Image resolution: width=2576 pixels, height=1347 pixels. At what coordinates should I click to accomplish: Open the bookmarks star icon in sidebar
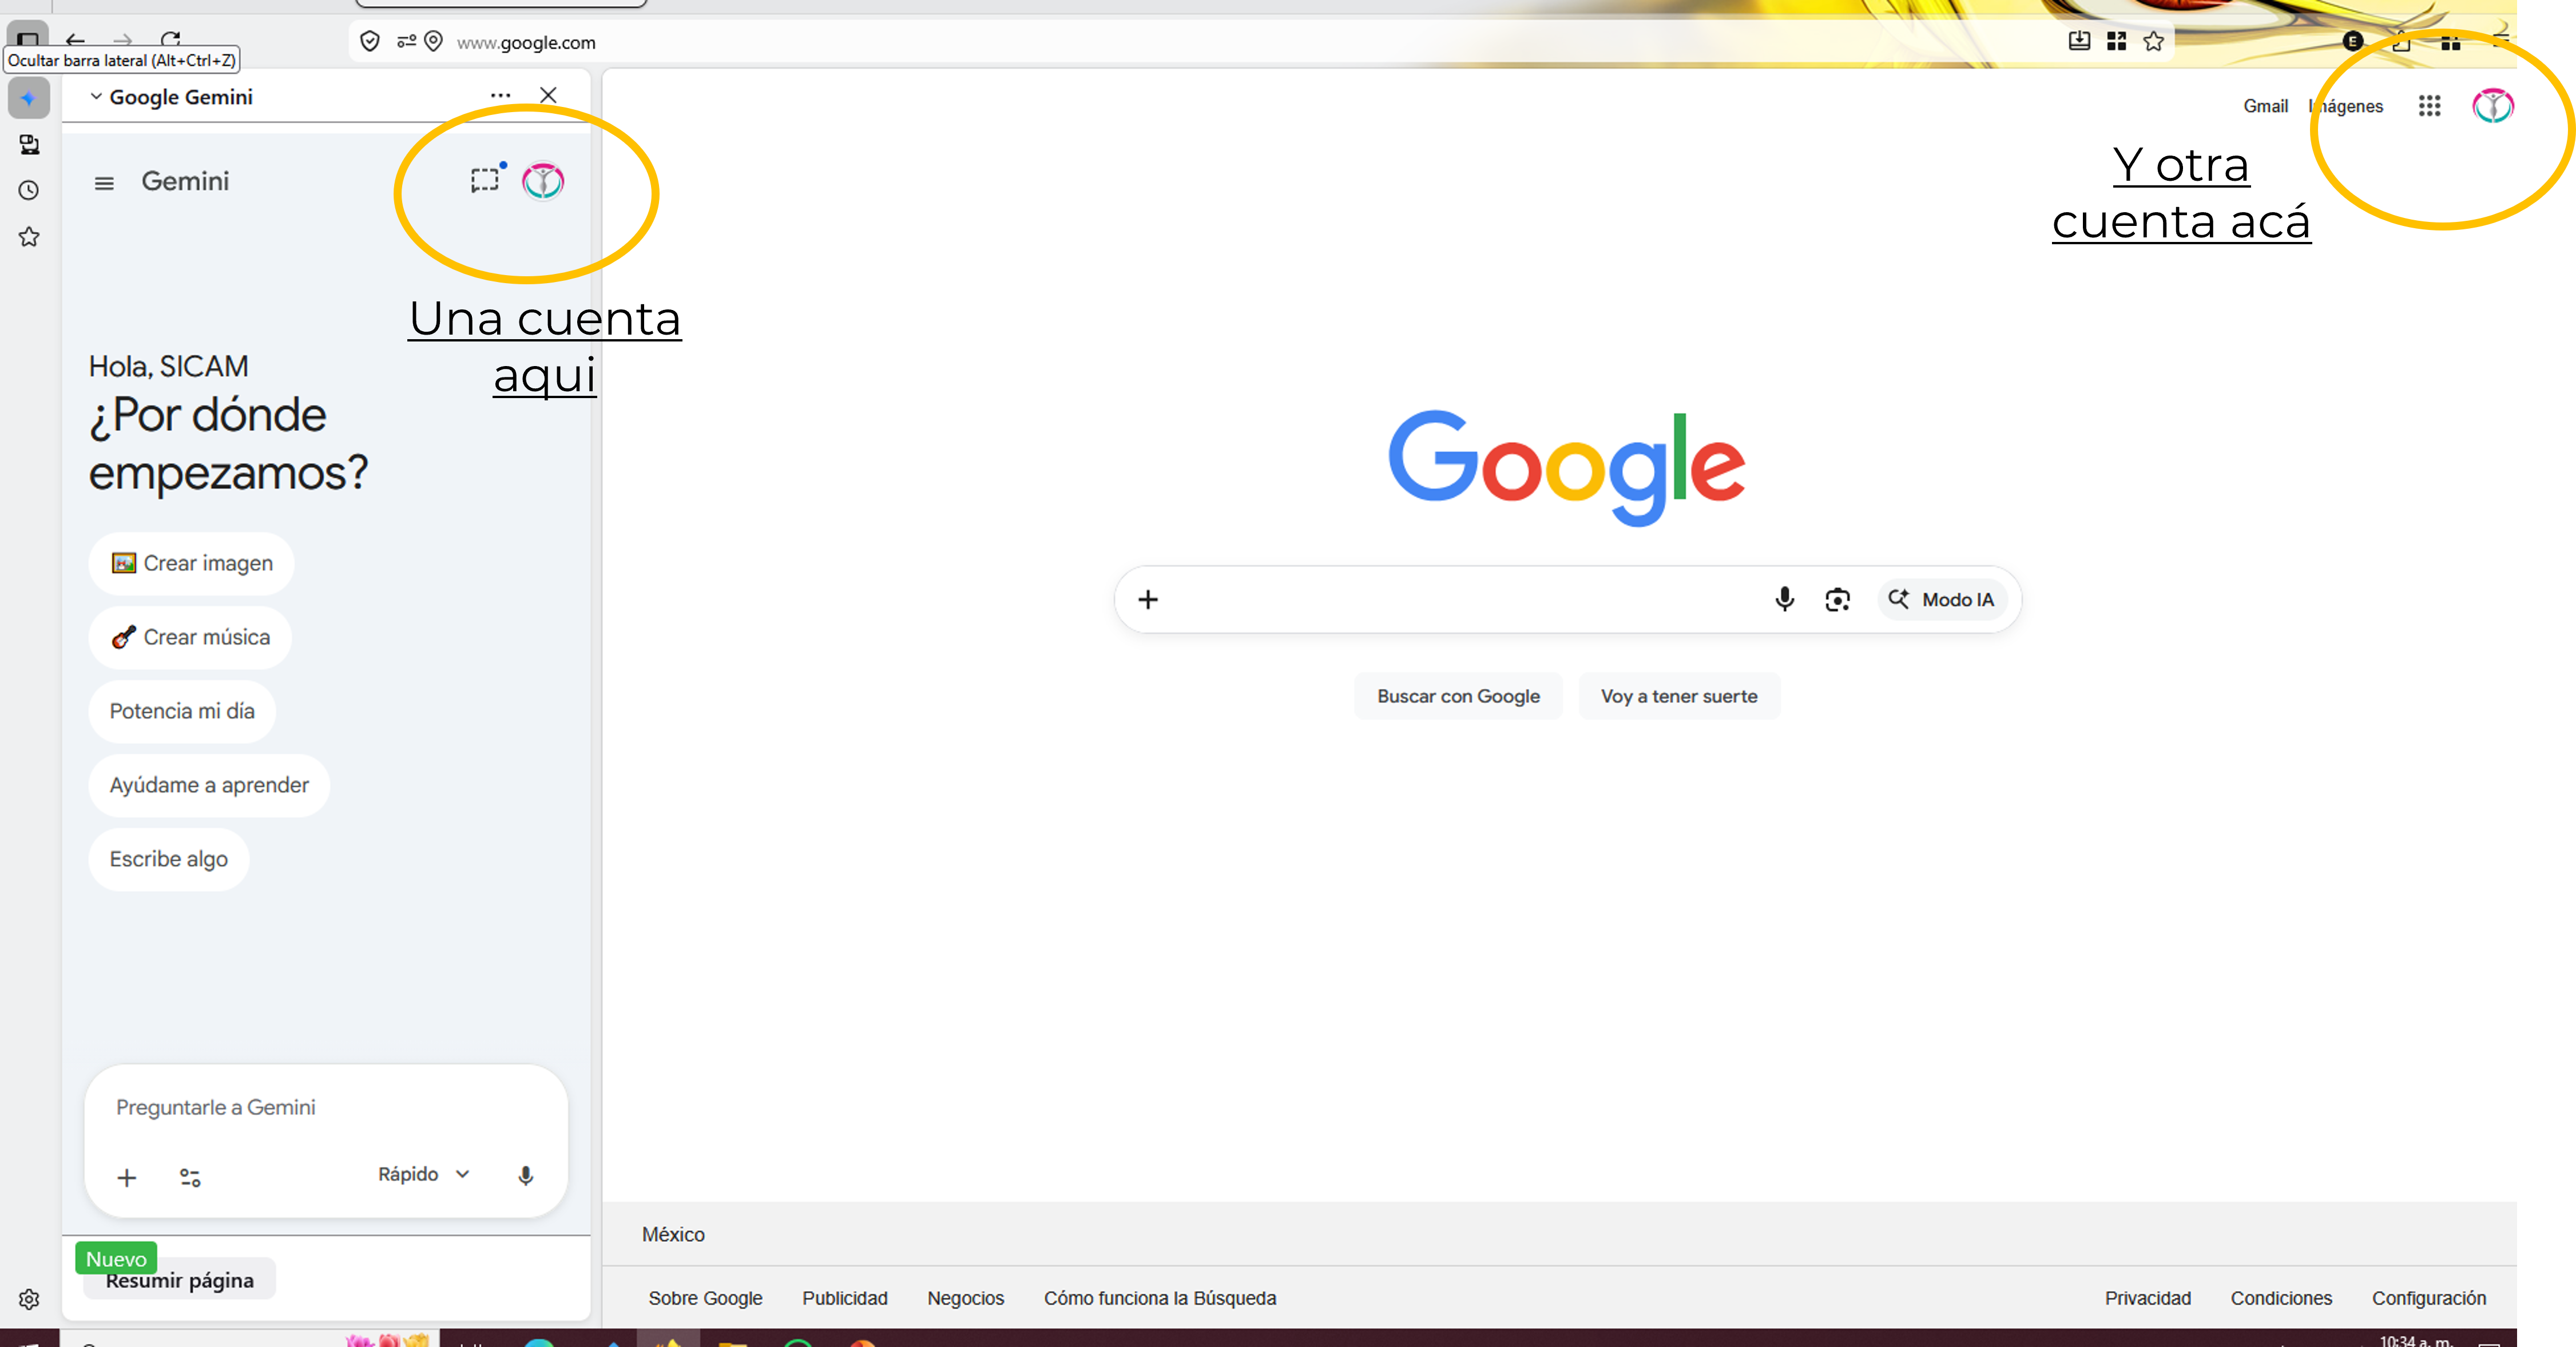click(x=29, y=237)
